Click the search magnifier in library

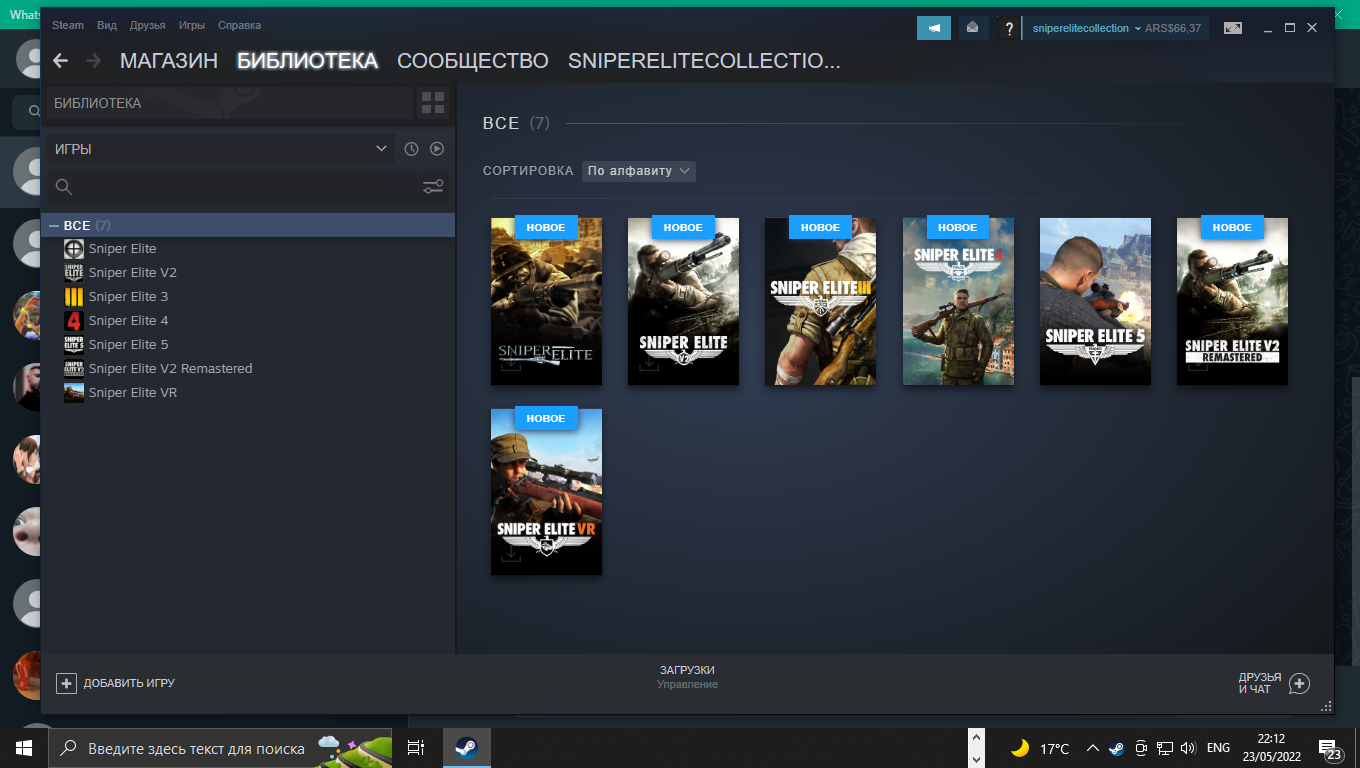[x=63, y=187]
